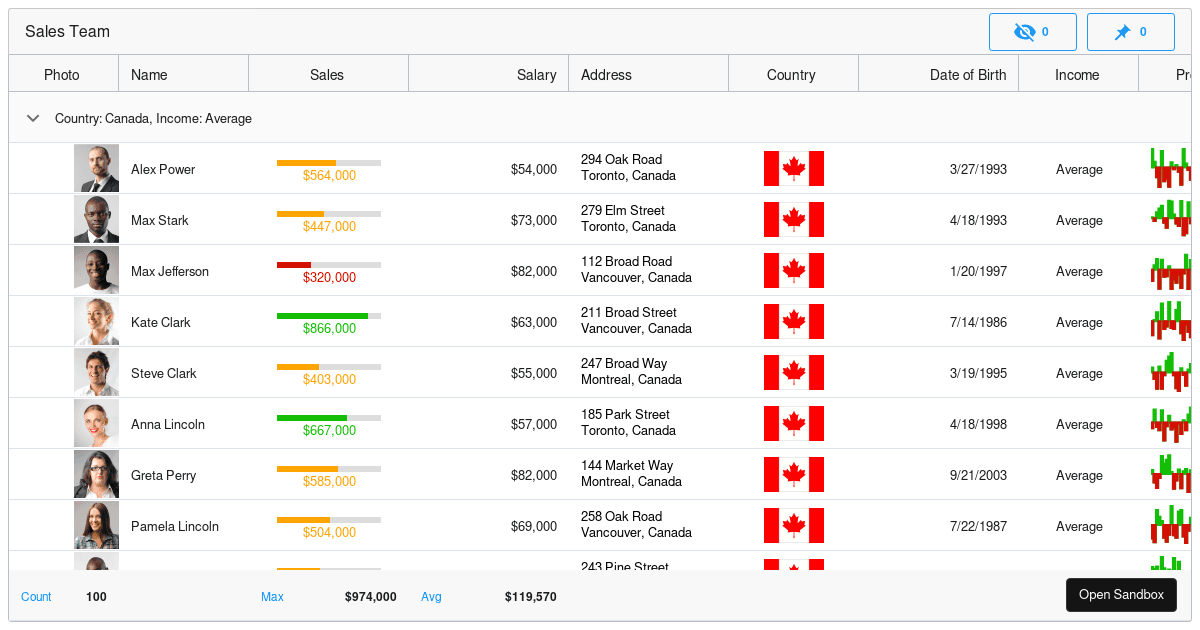Click Steve Clark's profile photo
The height and width of the screenshot is (630, 1200).
(96, 372)
